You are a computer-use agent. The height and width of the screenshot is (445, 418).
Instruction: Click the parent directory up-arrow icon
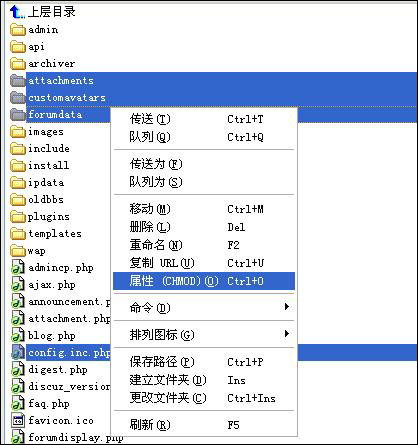click(17, 12)
